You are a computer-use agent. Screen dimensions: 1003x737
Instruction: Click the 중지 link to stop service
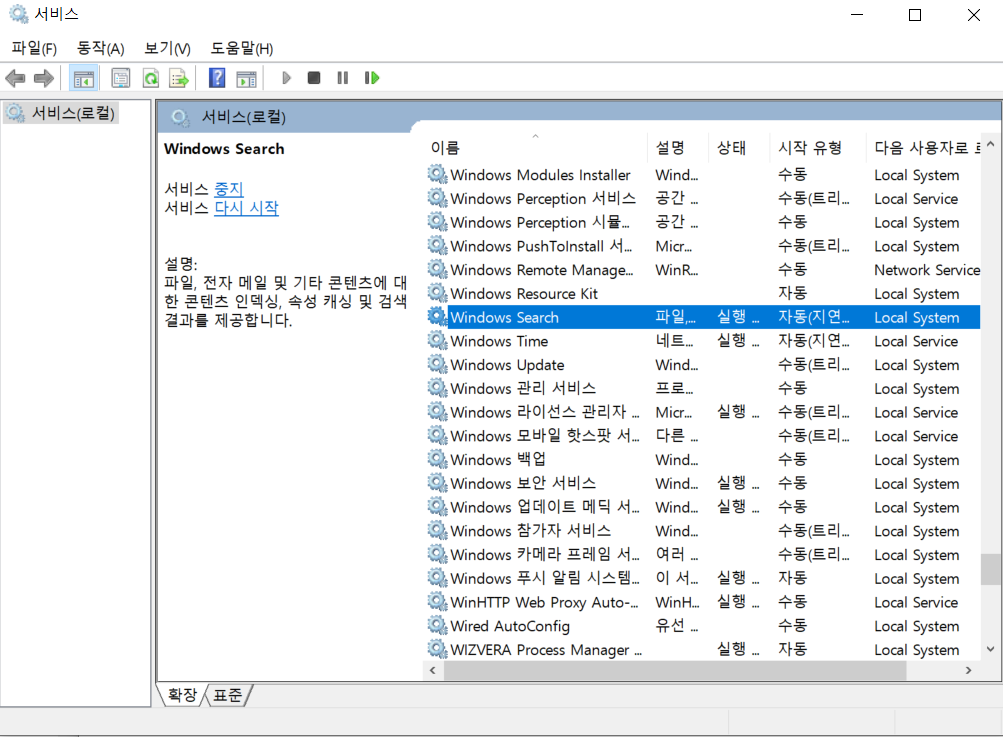click(x=229, y=189)
